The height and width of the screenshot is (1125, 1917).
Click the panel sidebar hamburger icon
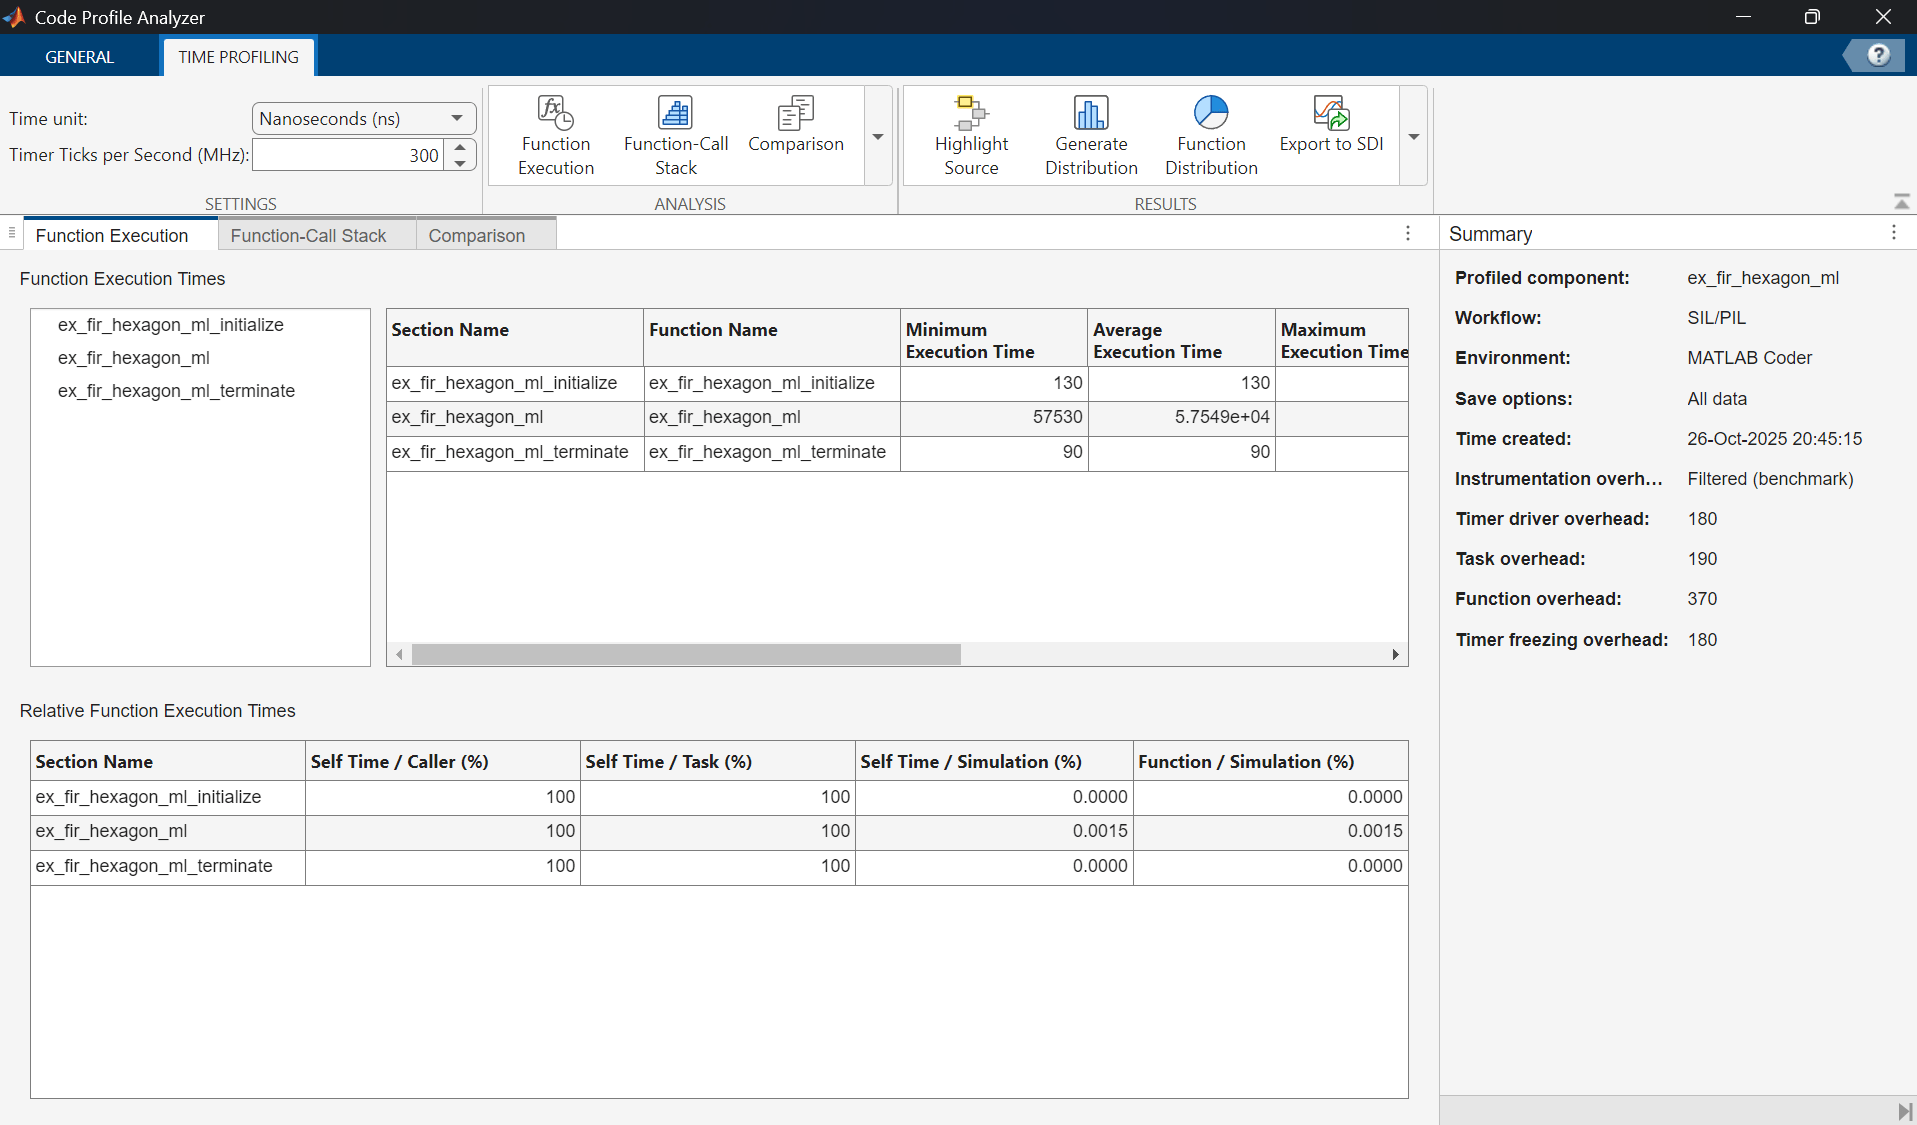click(10, 233)
